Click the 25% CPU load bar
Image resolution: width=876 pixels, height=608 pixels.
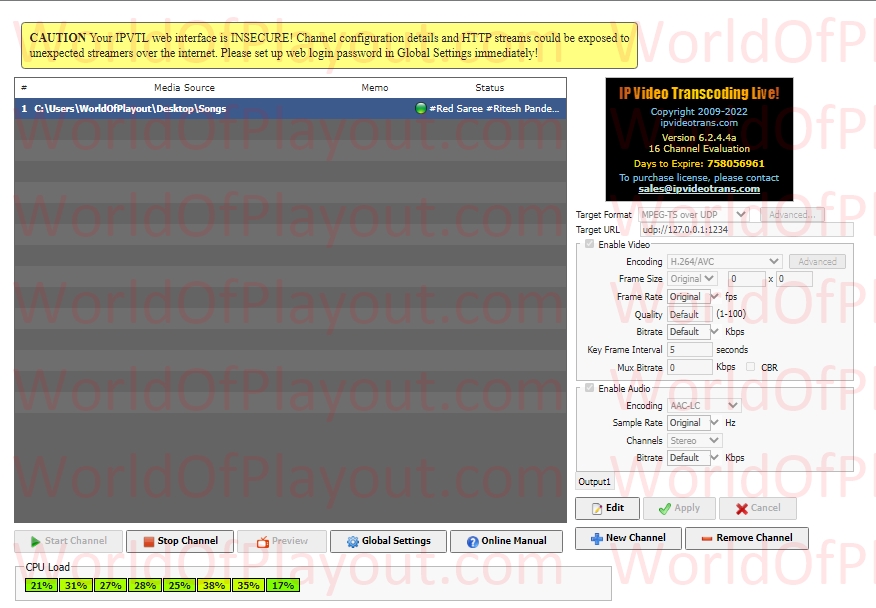click(179, 585)
